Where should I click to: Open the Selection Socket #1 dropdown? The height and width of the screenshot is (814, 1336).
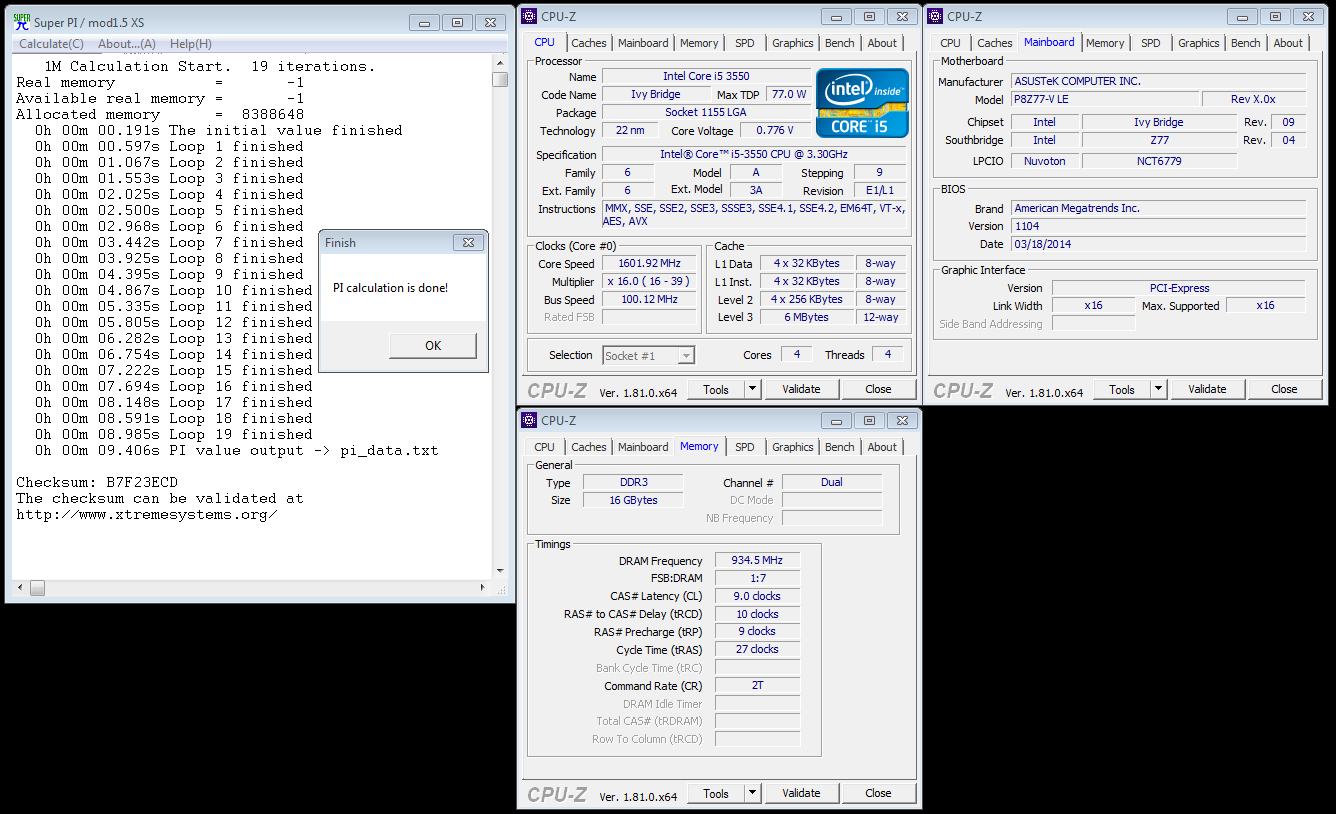[x=648, y=355]
